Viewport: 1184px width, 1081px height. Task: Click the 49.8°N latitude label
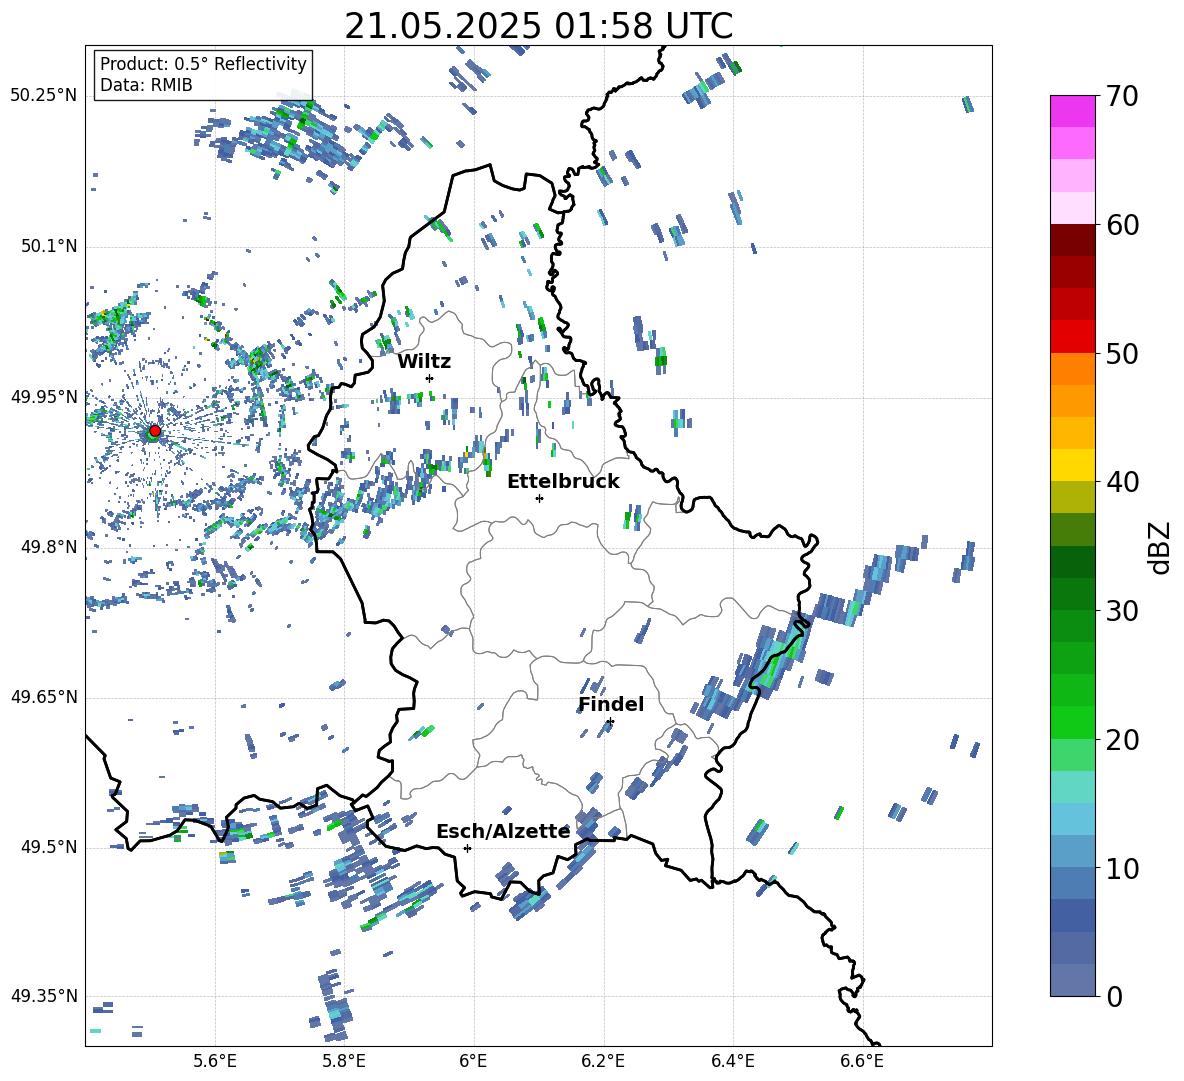[x=49, y=547]
